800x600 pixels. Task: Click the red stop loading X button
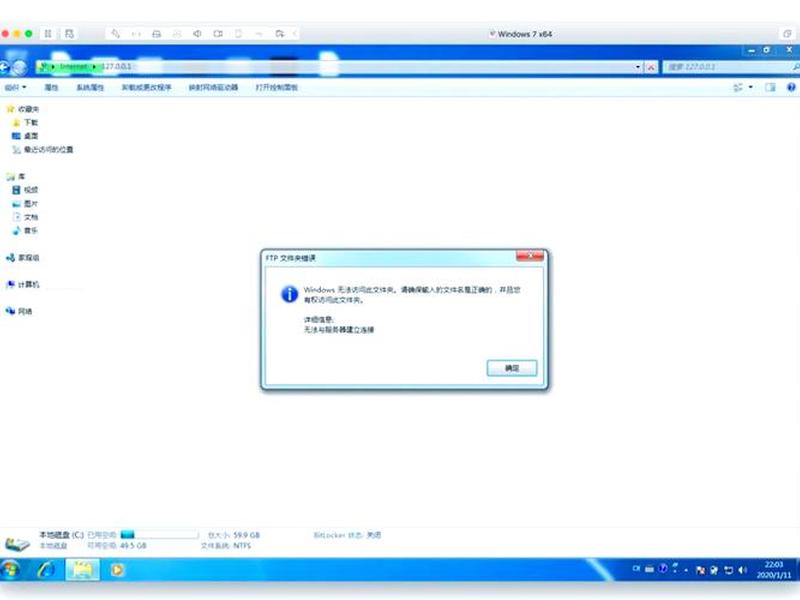(651, 67)
